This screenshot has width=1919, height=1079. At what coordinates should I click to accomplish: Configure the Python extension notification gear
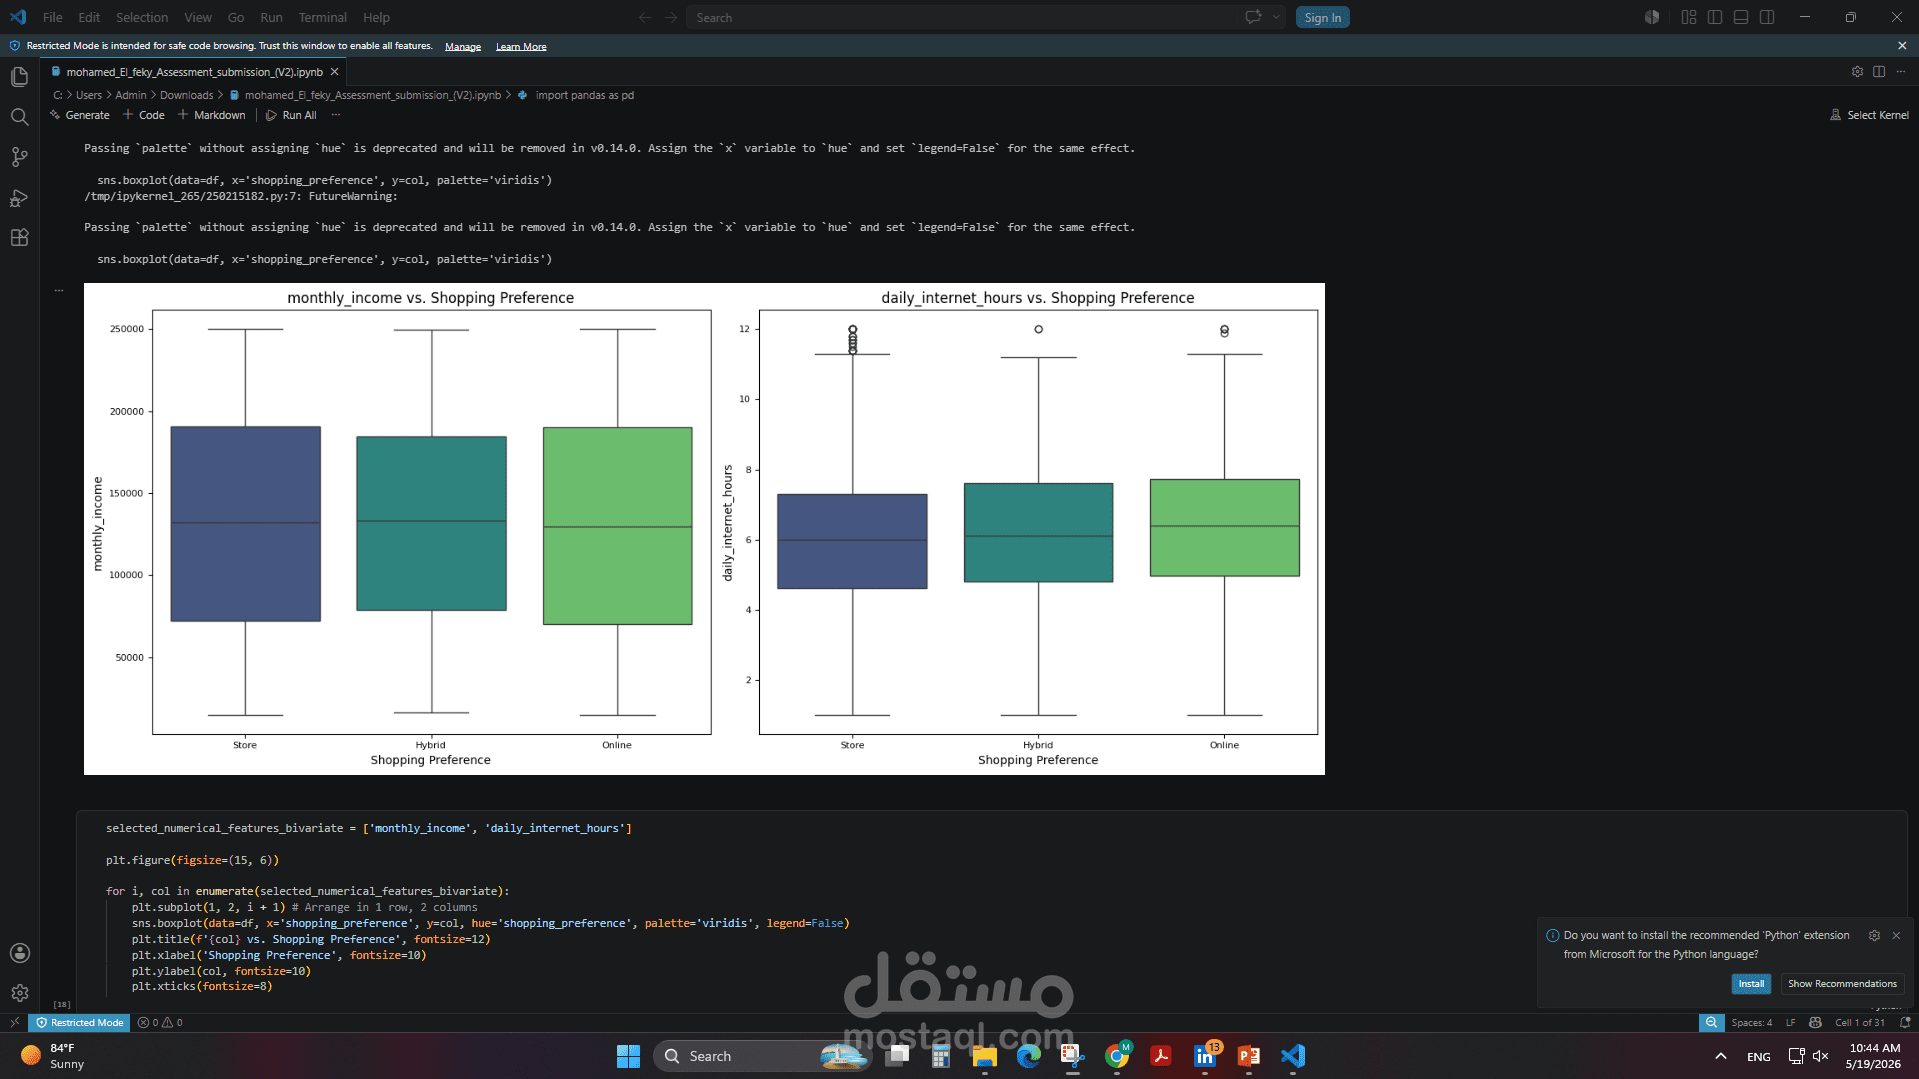pos(1874,936)
